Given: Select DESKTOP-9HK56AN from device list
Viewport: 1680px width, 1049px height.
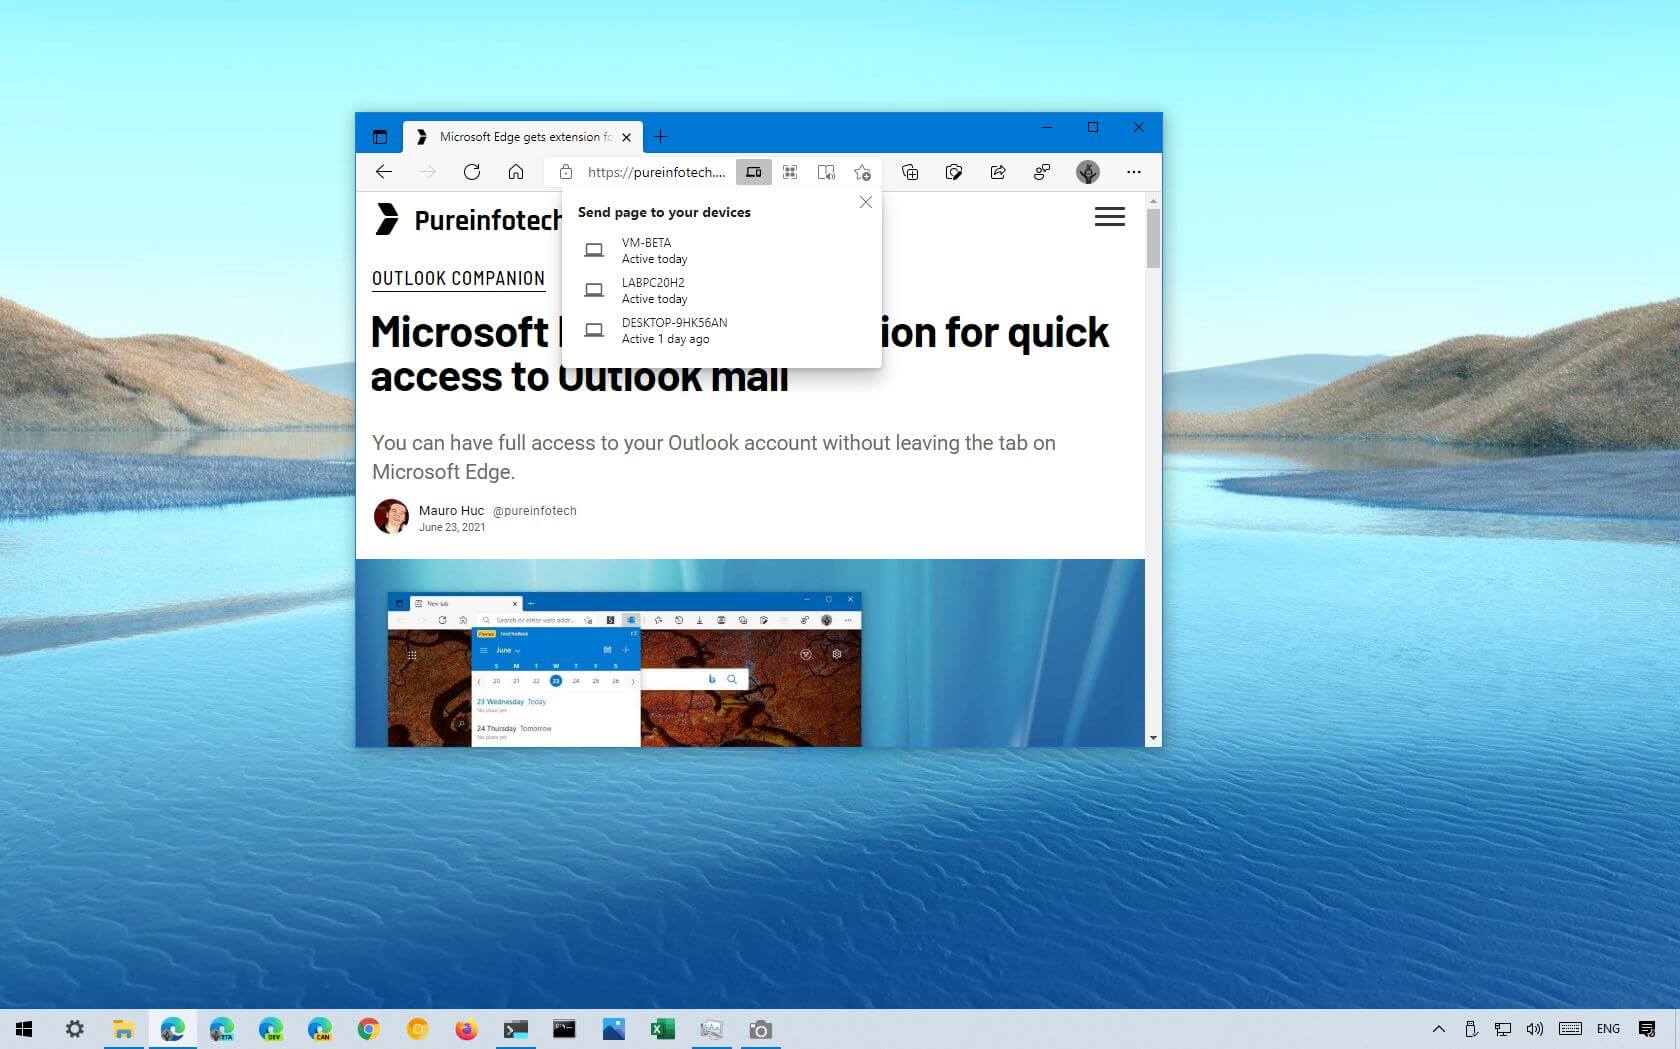Looking at the screenshot, I should (674, 330).
